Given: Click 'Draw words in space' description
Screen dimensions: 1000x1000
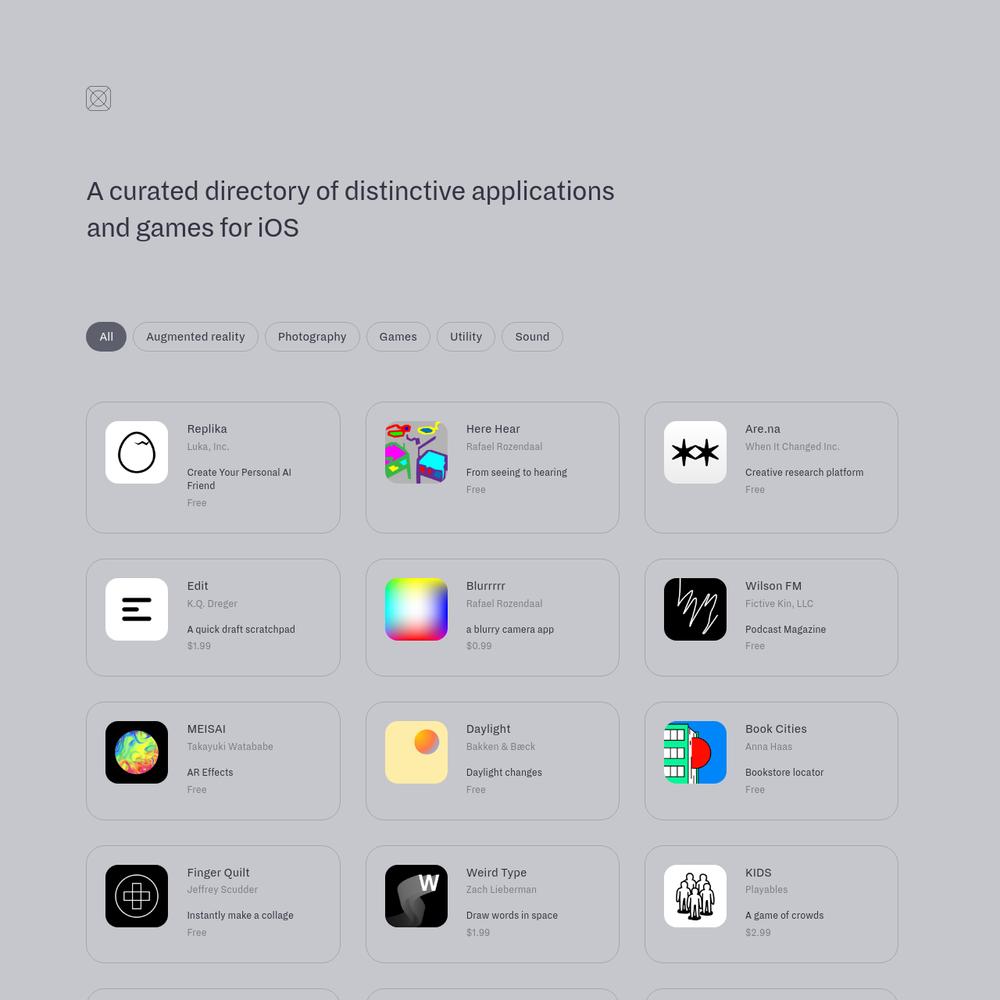Looking at the screenshot, I should pyautogui.click(x=511, y=915).
